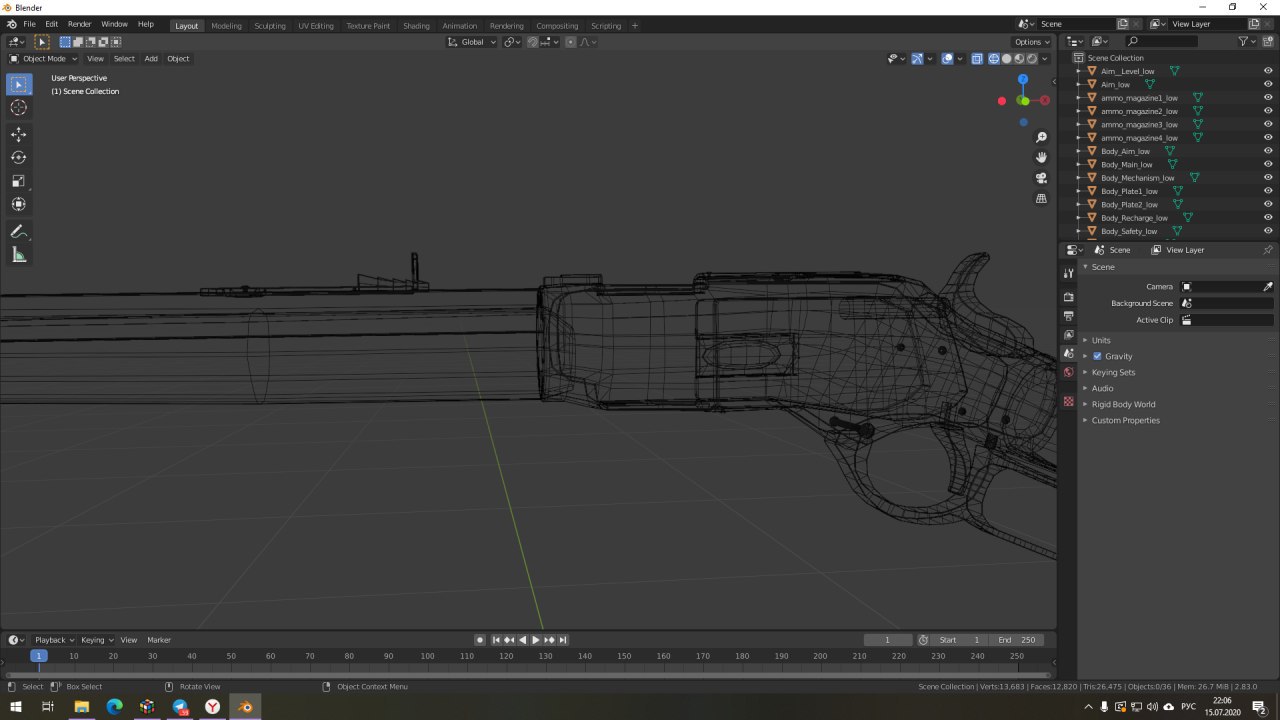
Task: Toggle camera view in viewport
Action: tap(1041, 178)
